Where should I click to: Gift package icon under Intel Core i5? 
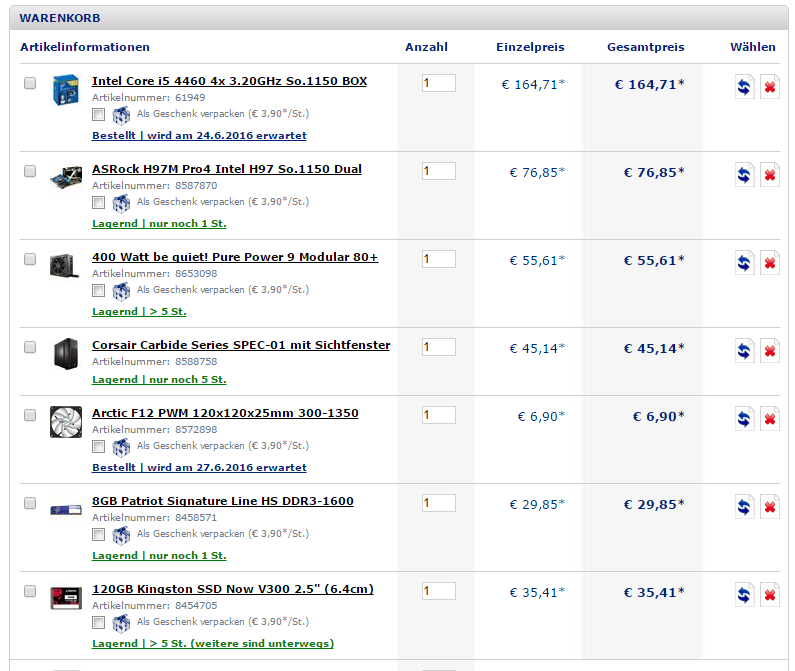(x=121, y=115)
